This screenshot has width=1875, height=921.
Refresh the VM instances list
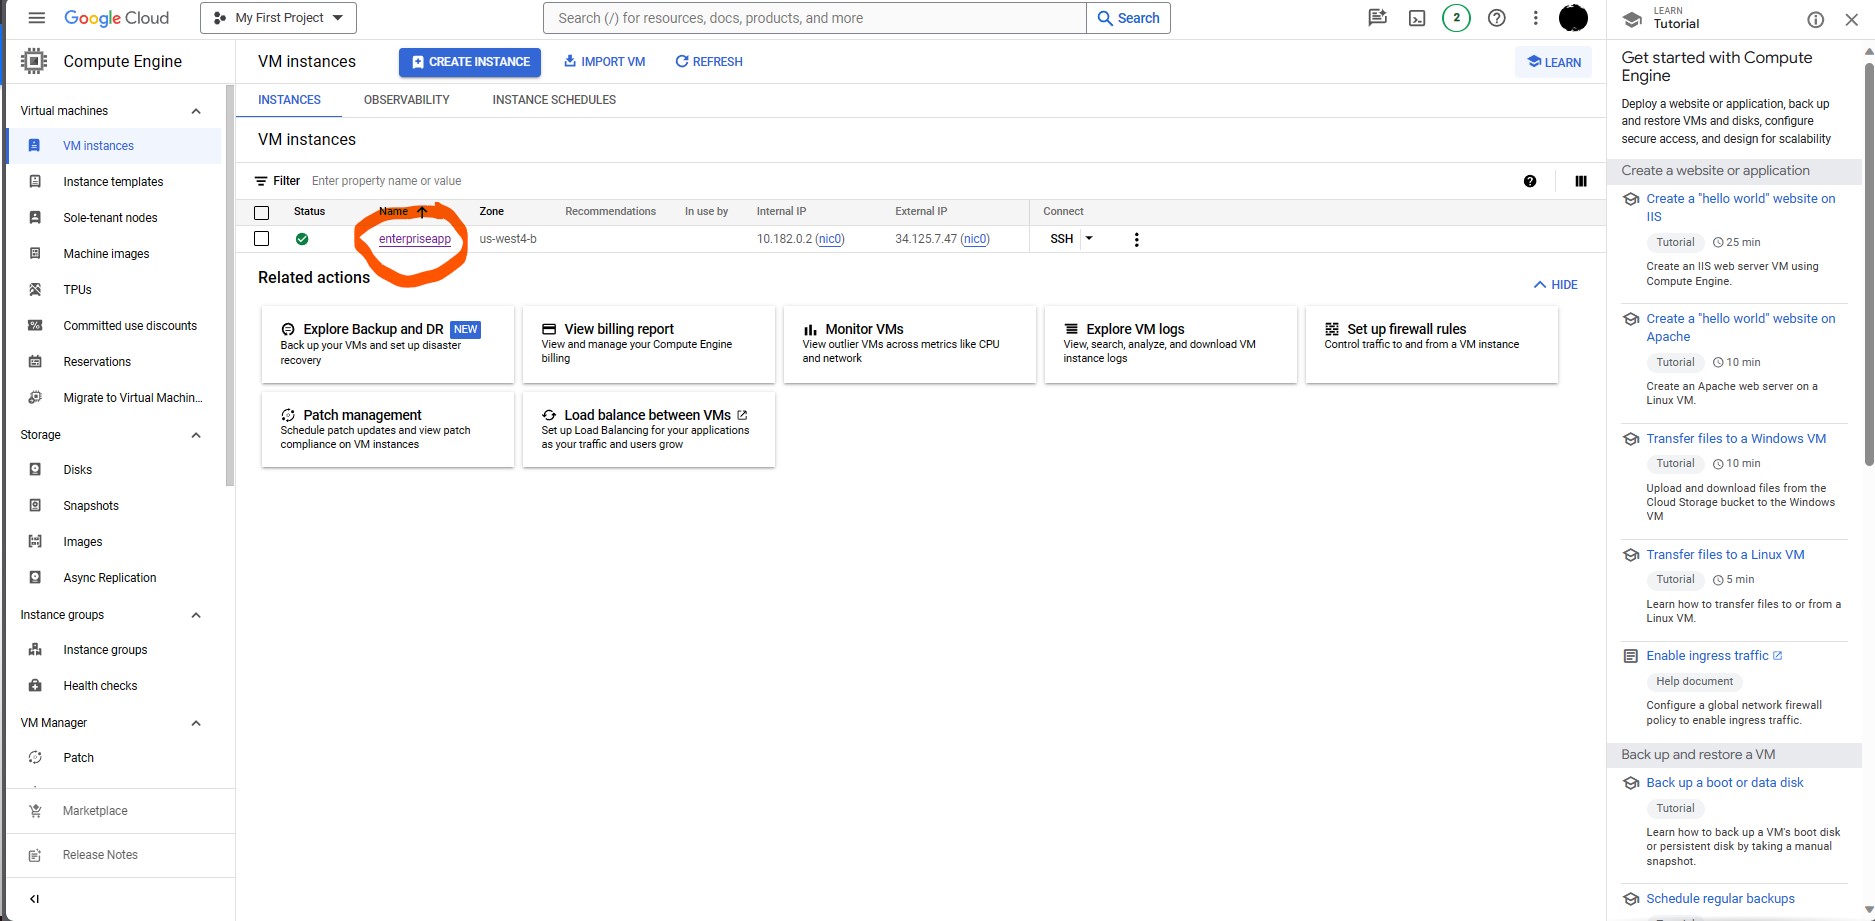click(x=709, y=62)
